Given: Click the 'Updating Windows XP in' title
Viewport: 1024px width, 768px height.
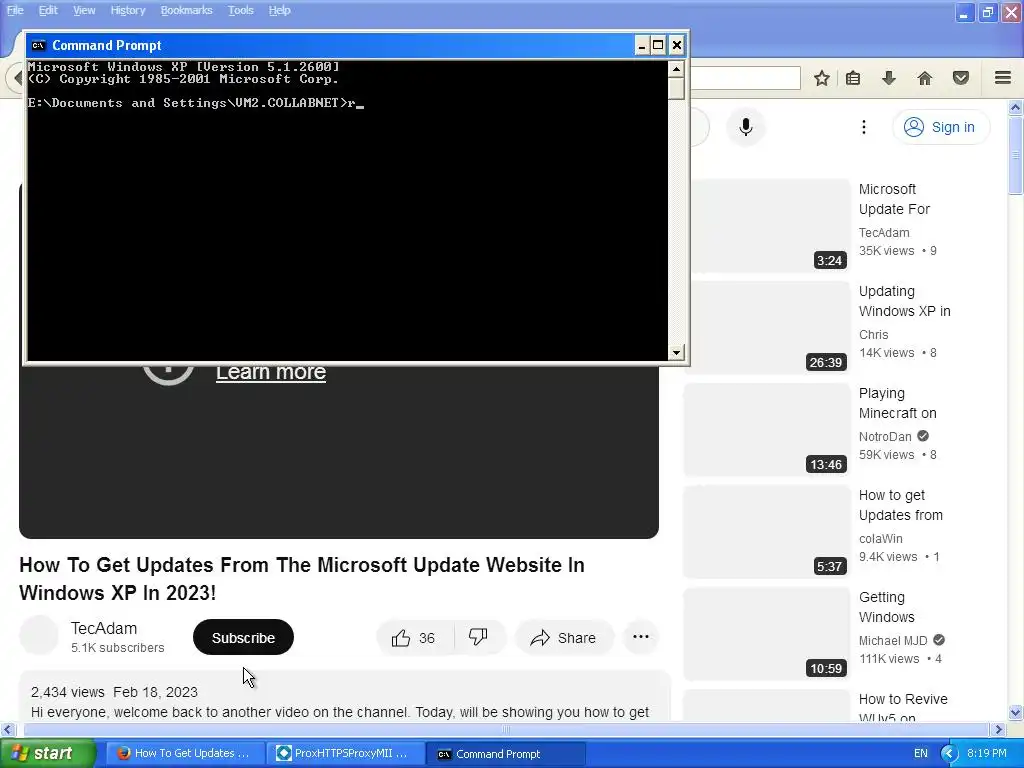Looking at the screenshot, I should click(904, 301).
